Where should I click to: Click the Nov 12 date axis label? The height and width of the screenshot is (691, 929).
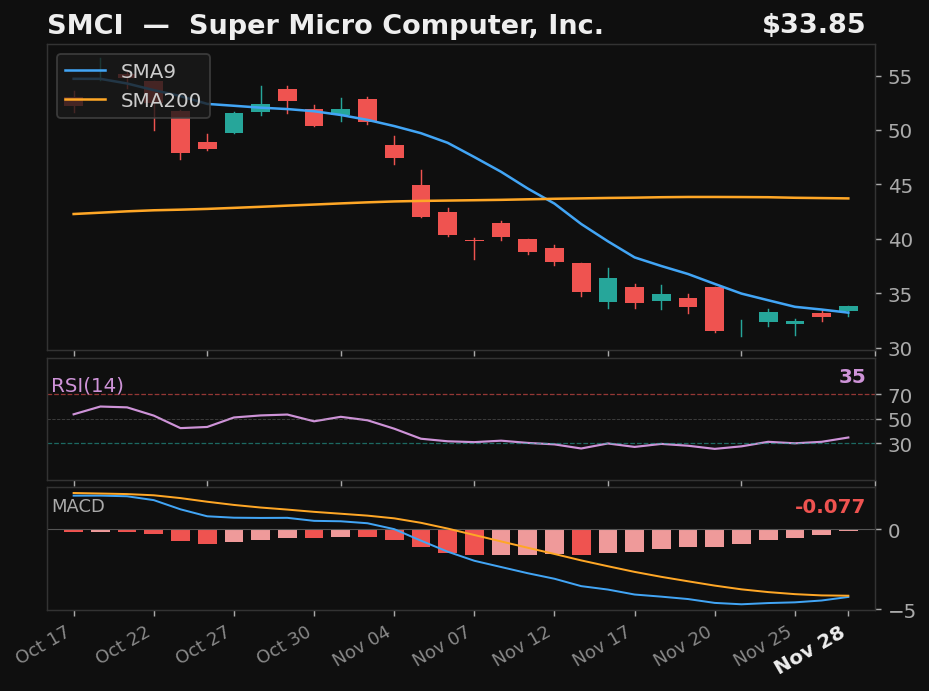pyautogui.click(x=521, y=645)
